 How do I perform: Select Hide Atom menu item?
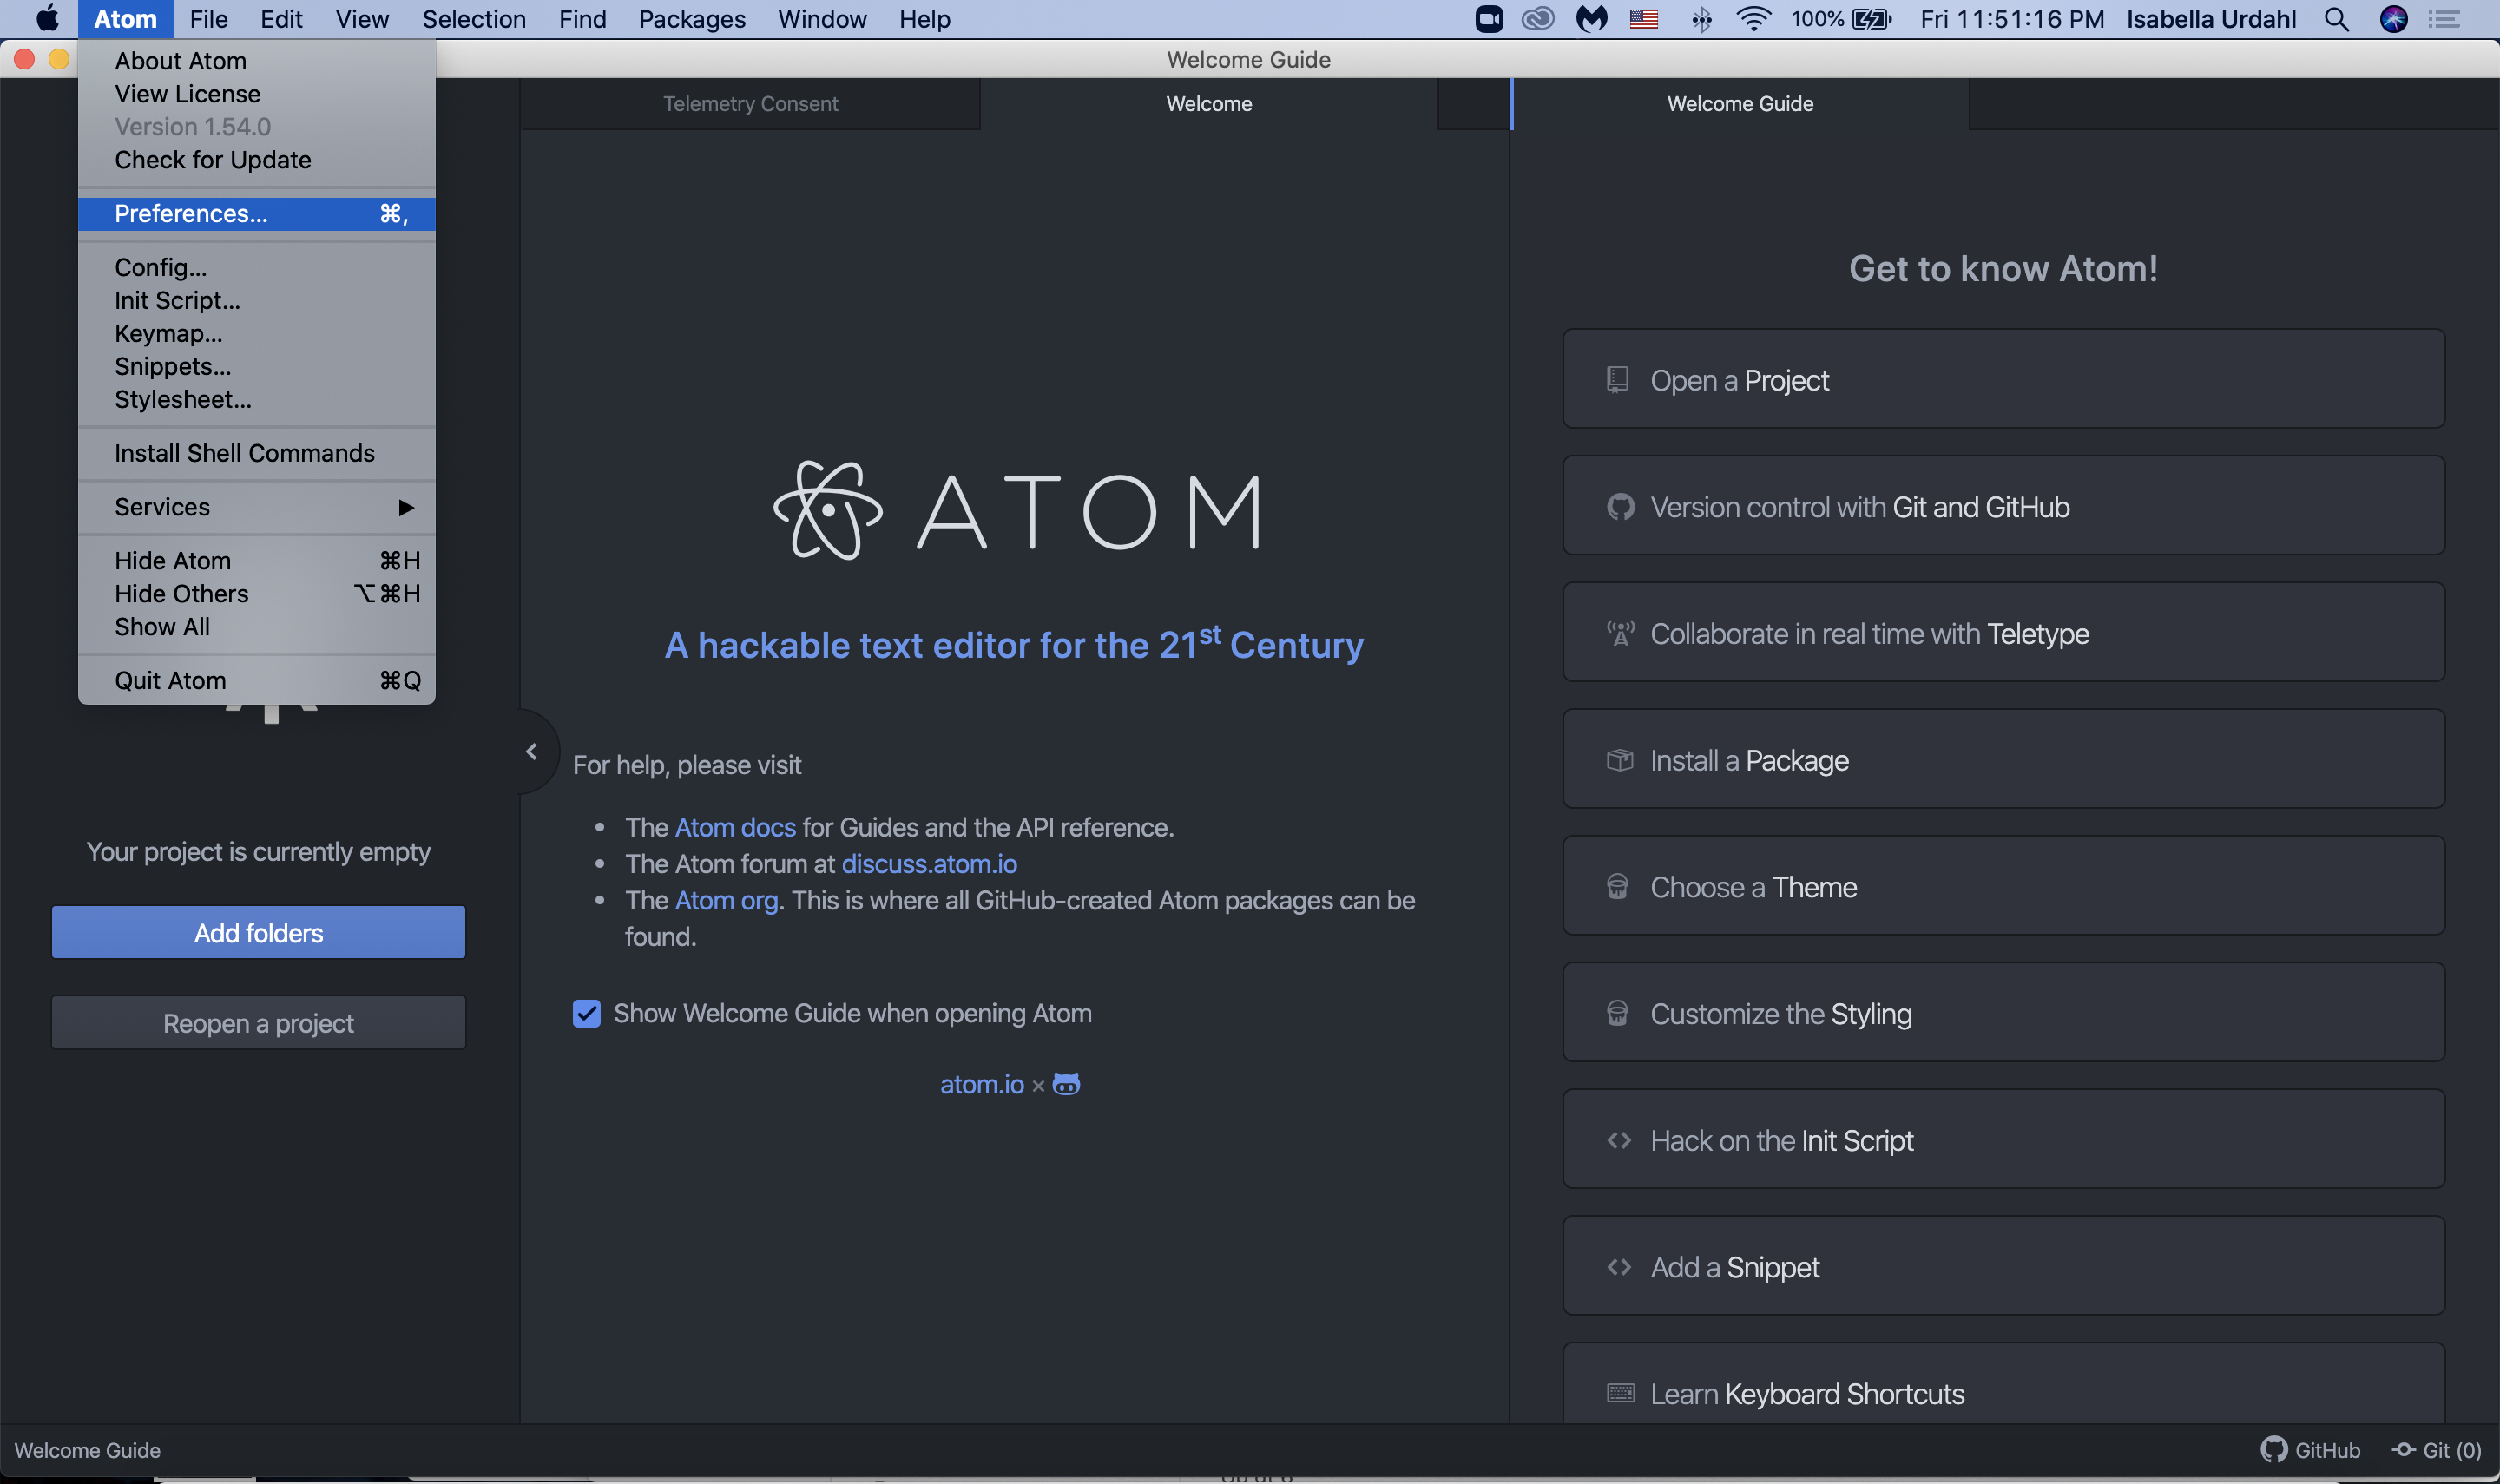pos(257,561)
